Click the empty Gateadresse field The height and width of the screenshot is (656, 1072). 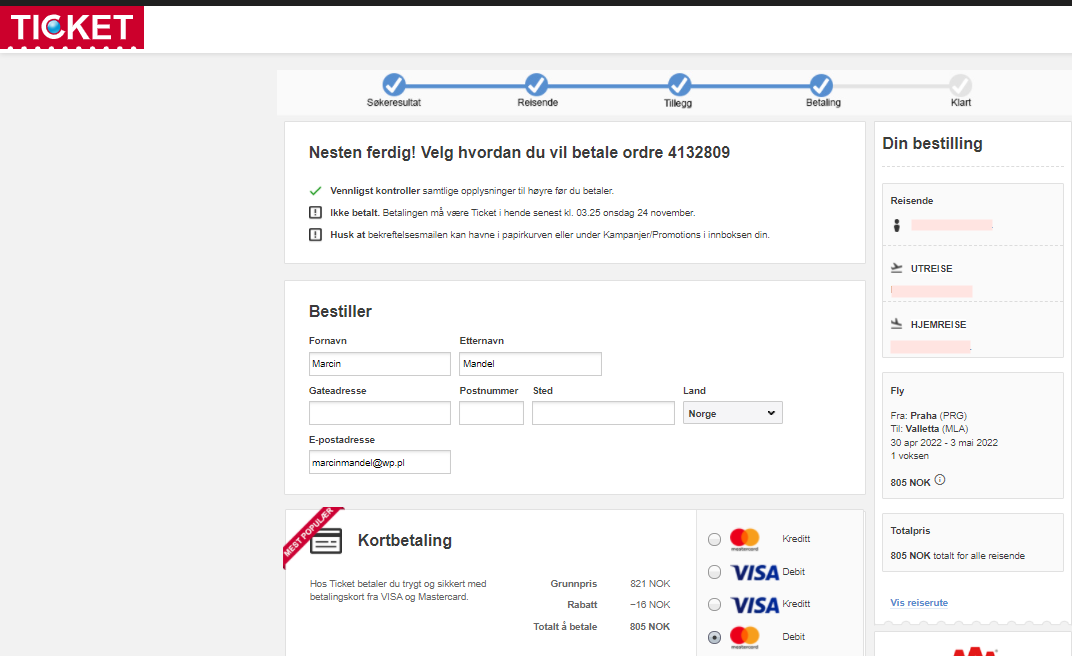pos(379,413)
